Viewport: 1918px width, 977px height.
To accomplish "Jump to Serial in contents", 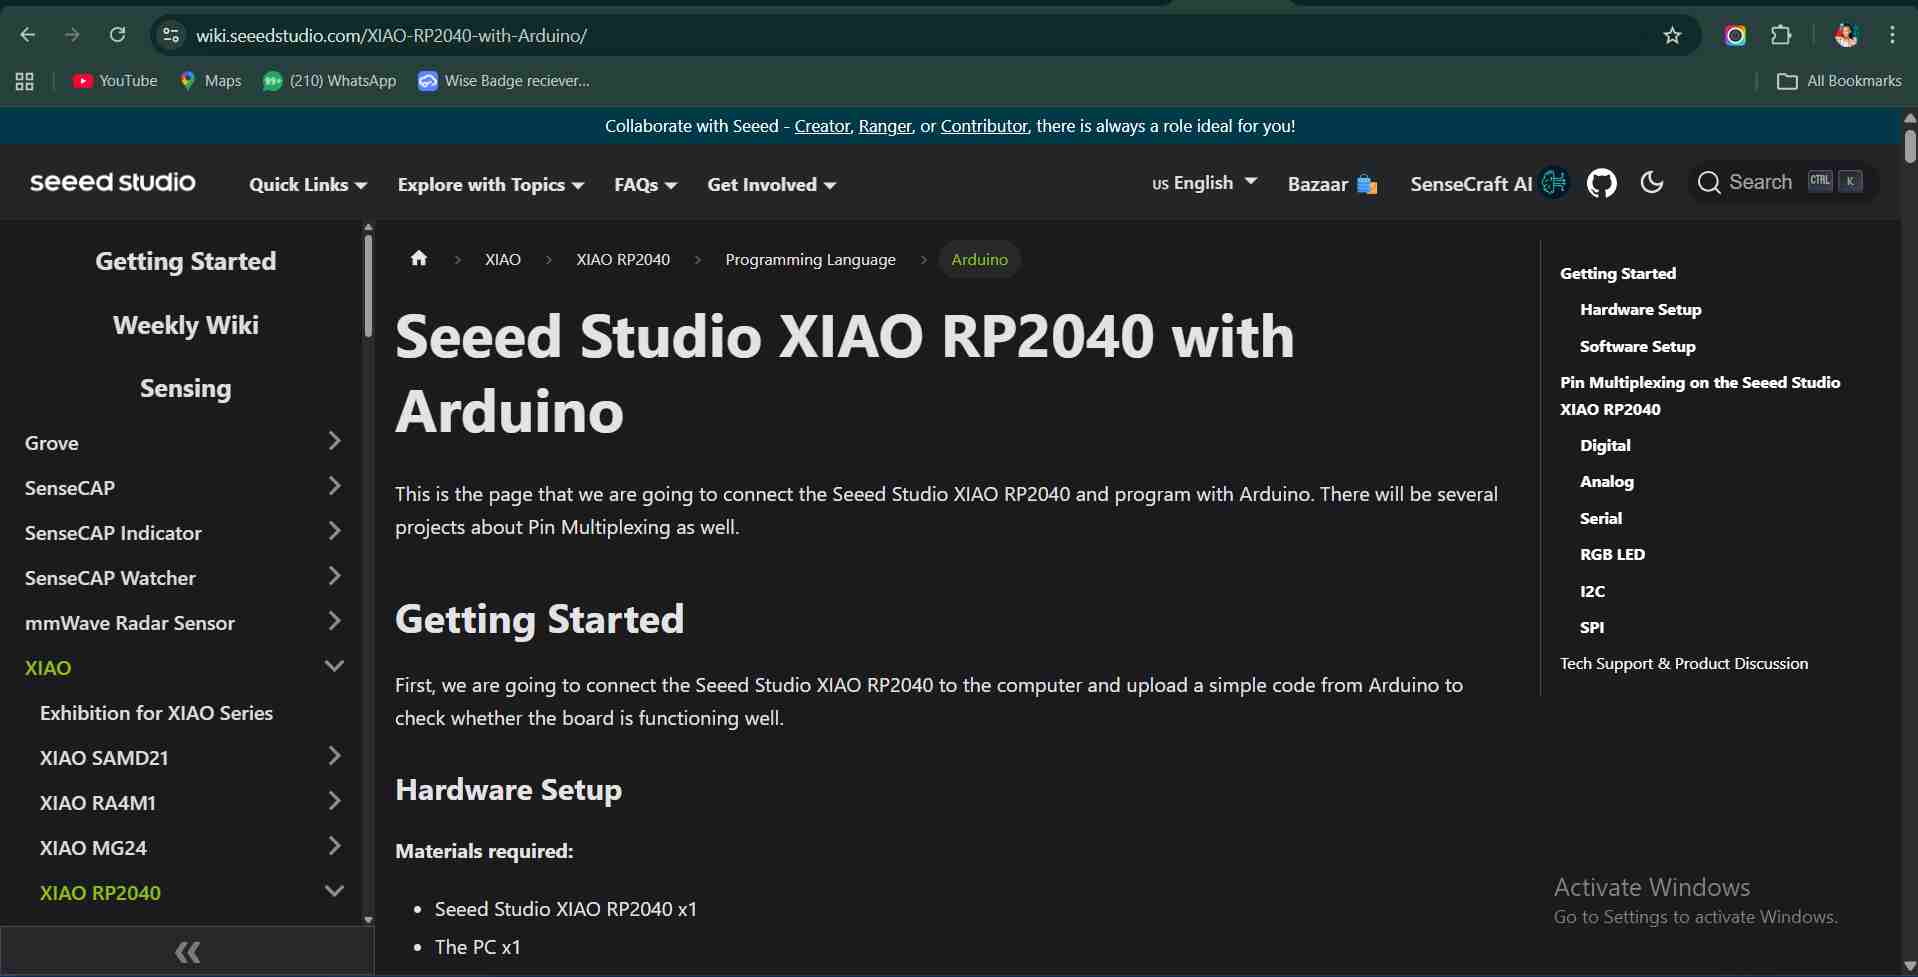I will click(x=1600, y=518).
